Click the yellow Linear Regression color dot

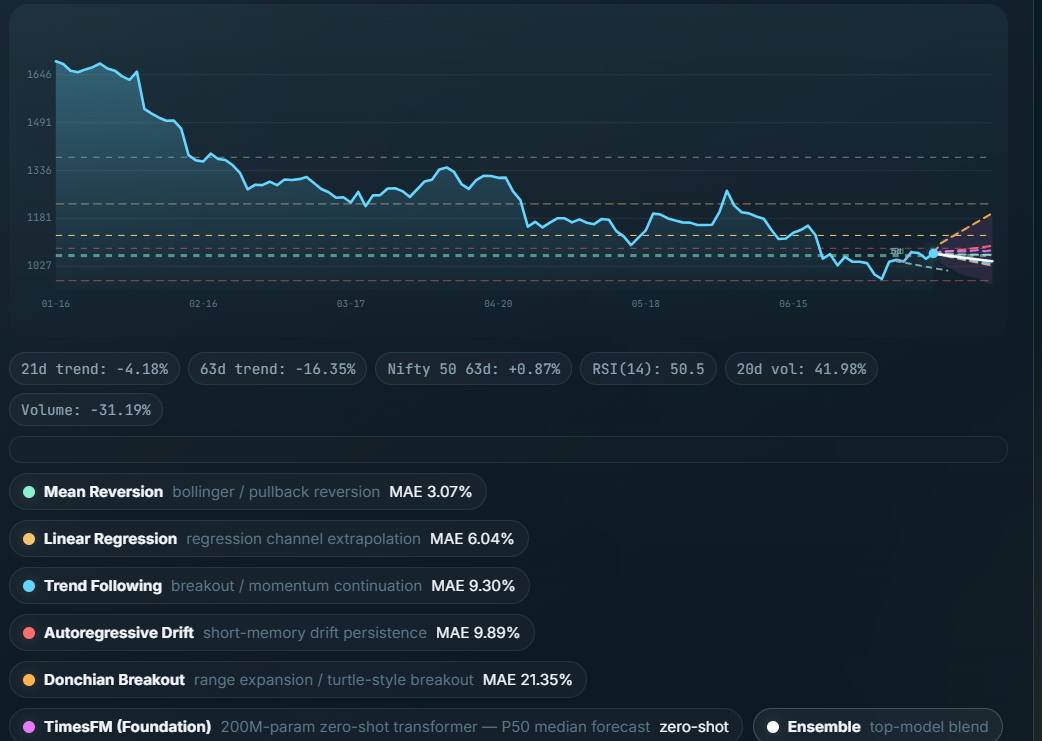tap(29, 539)
